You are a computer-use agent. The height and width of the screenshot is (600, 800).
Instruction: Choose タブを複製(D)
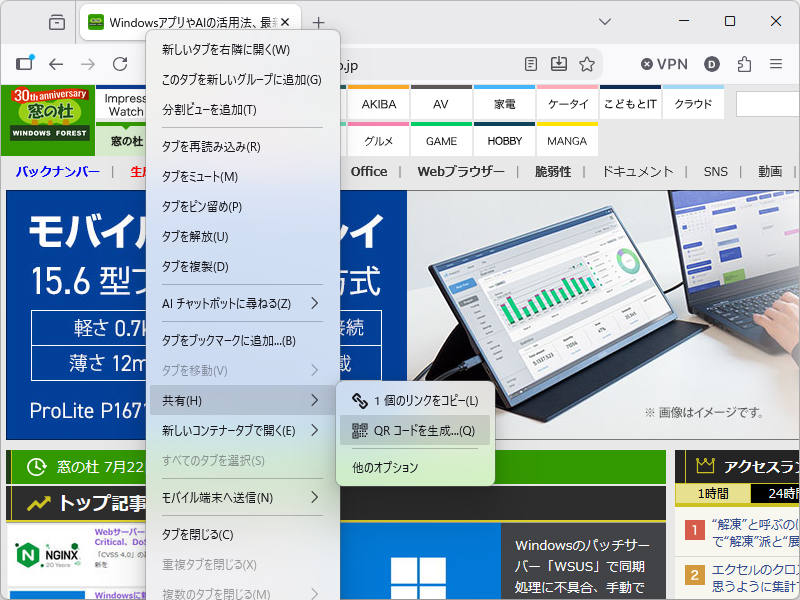243,267
